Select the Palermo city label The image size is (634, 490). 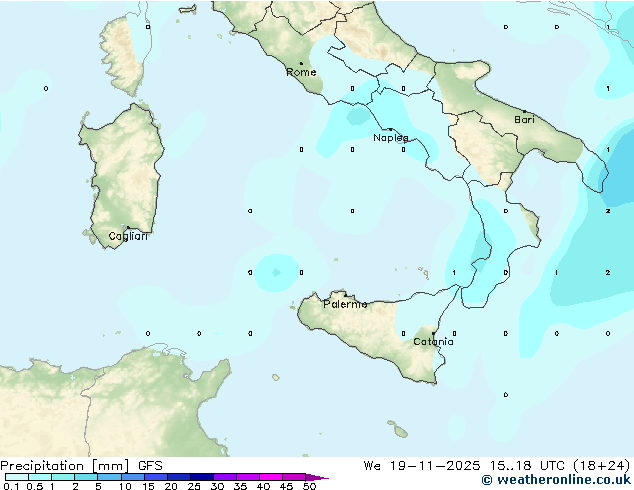[345, 304]
